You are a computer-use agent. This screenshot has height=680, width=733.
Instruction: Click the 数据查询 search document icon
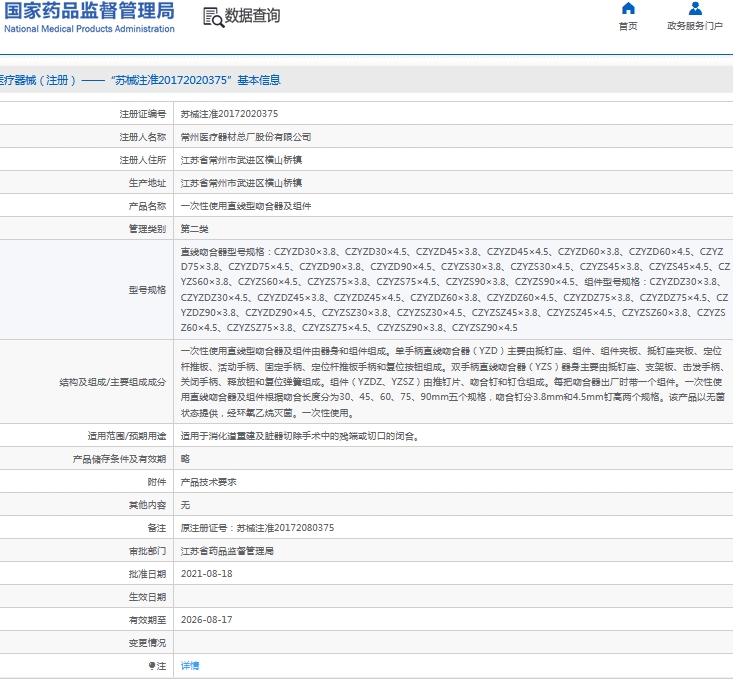point(214,17)
